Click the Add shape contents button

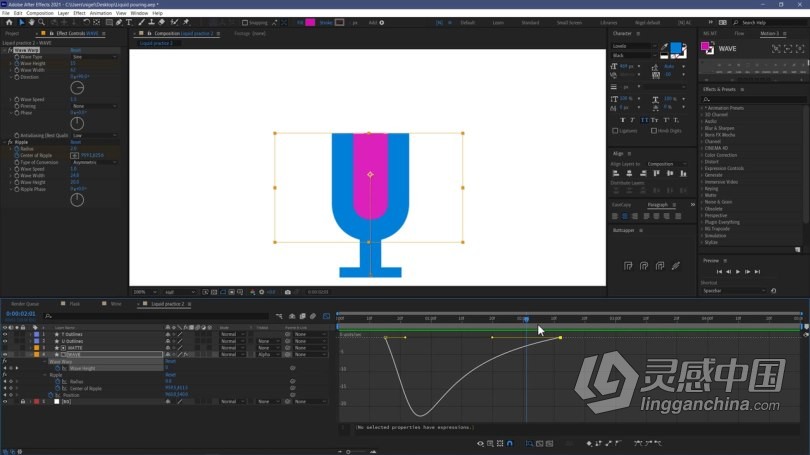pyautogui.click(x=382, y=23)
